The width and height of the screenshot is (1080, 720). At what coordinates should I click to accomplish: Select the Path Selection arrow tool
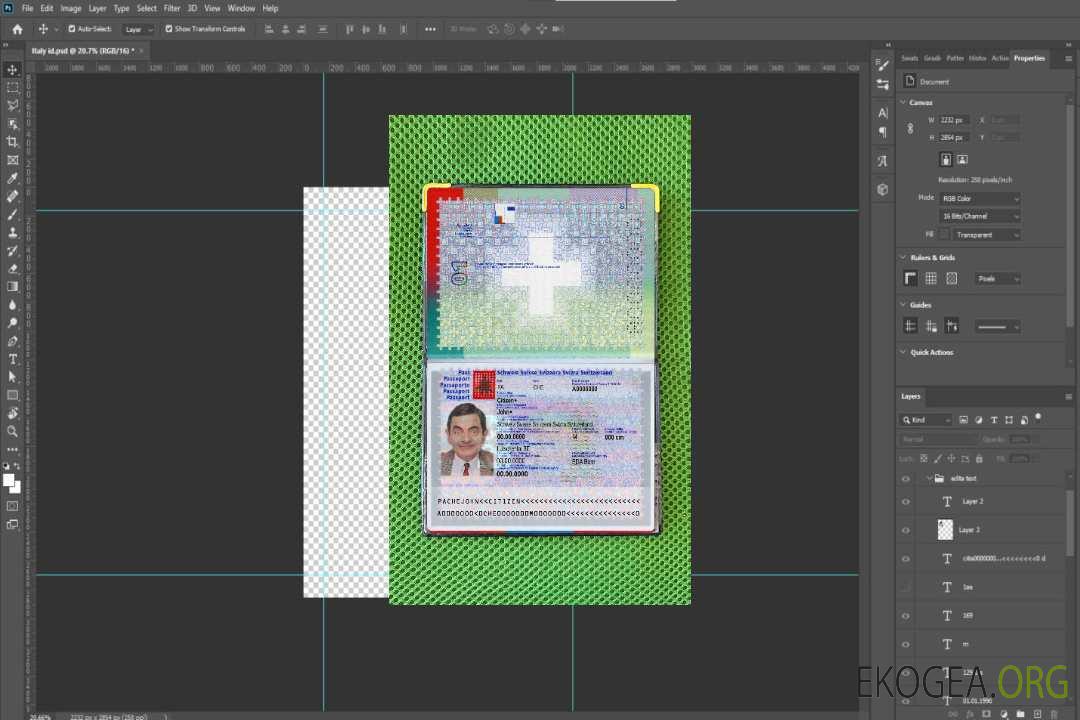coord(12,377)
